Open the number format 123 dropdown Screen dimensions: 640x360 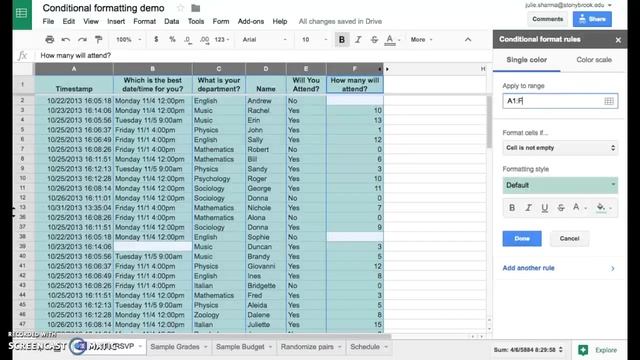pos(222,40)
